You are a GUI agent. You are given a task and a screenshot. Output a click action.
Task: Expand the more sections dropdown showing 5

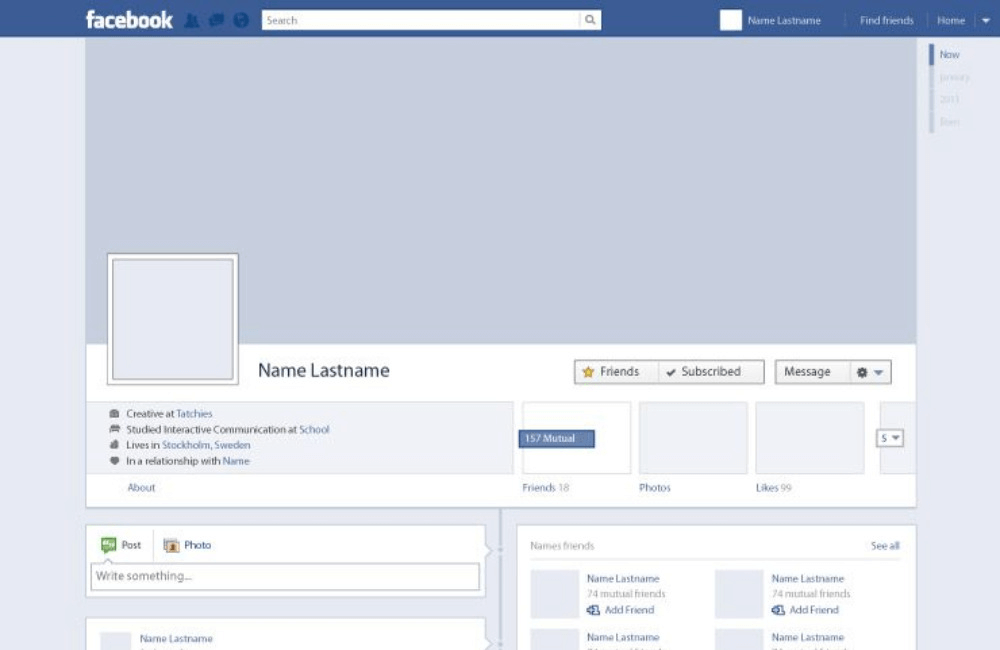click(x=890, y=438)
